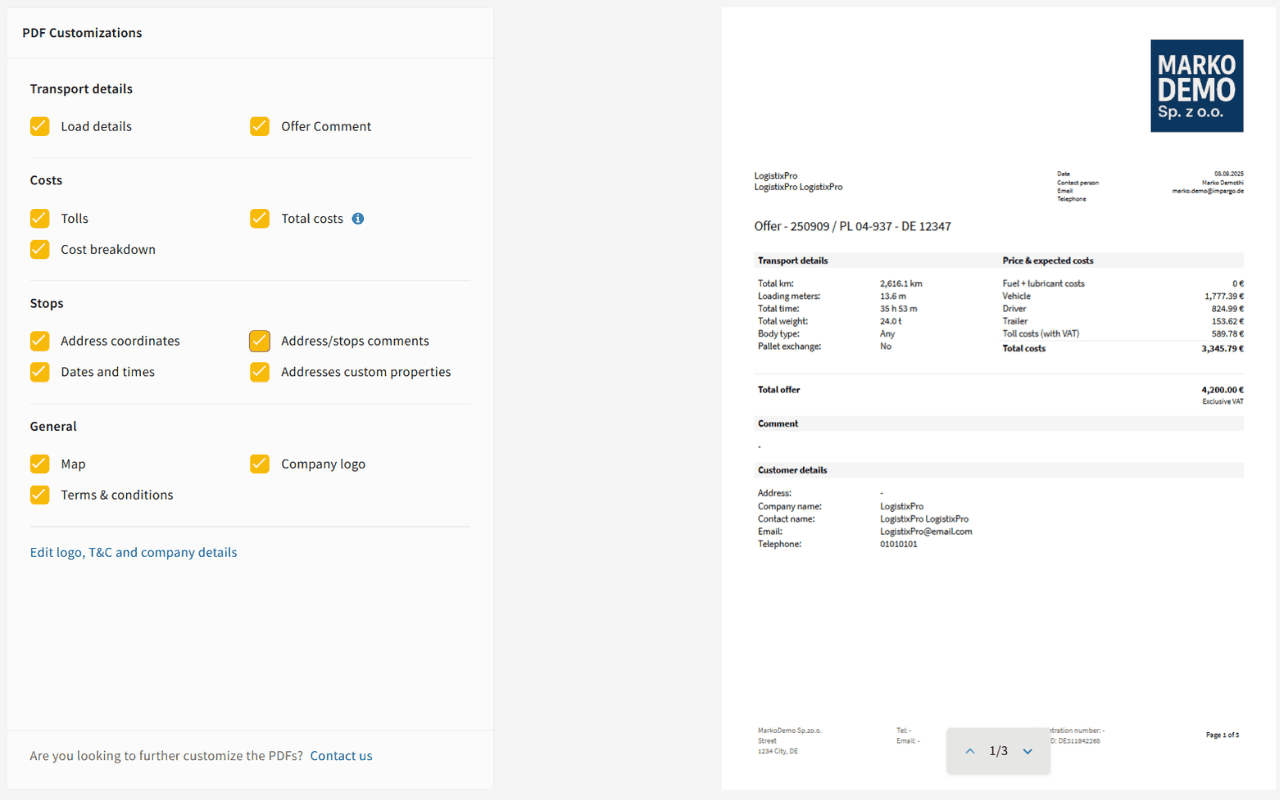Disable Address coordinates checkbox
1280x800 pixels.
coord(40,341)
